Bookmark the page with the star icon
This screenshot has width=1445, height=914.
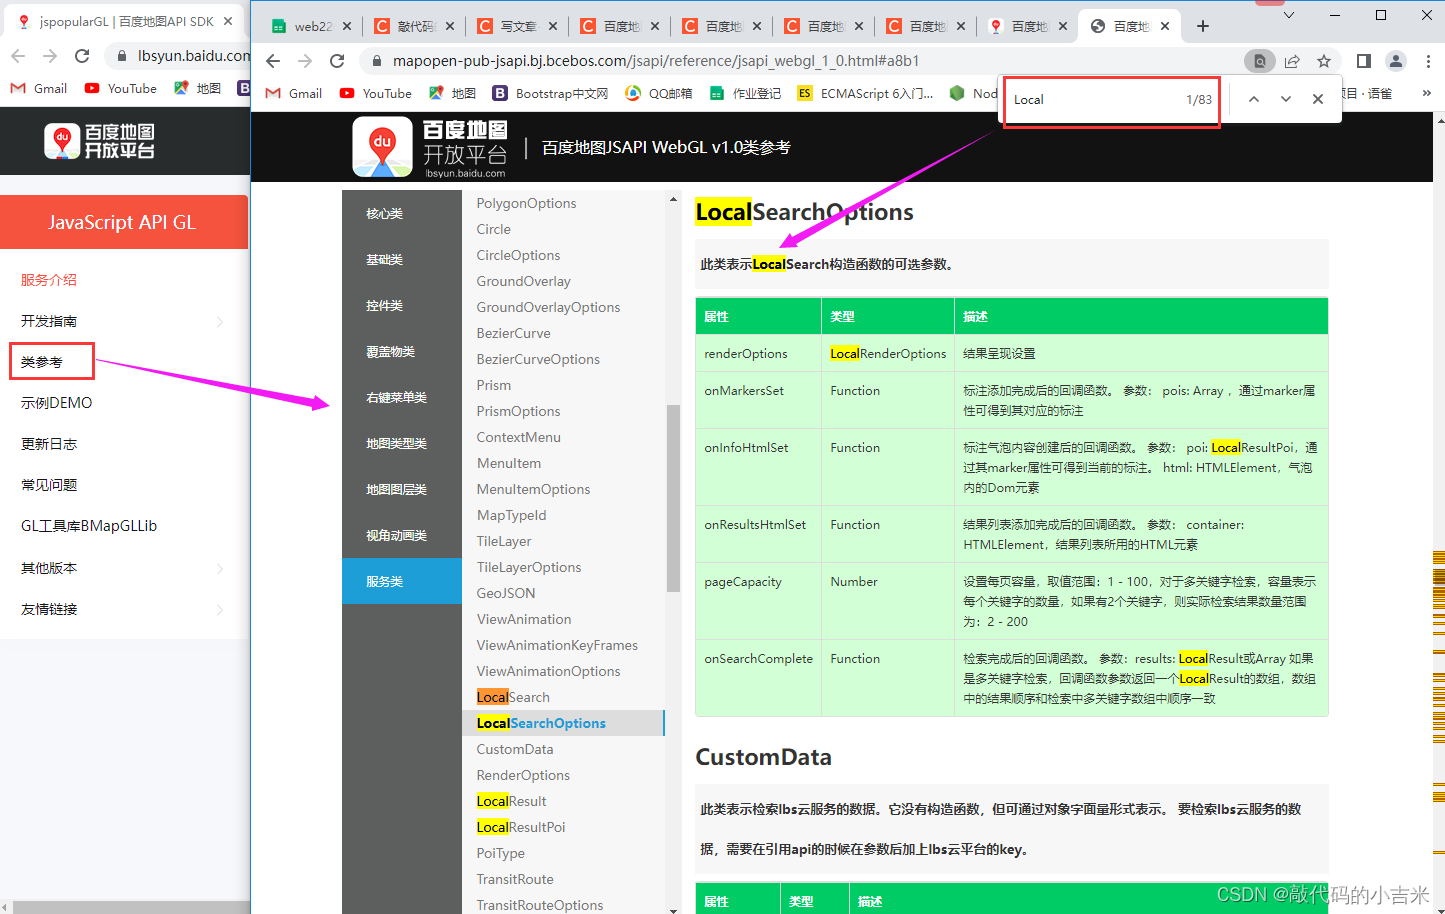(1324, 61)
